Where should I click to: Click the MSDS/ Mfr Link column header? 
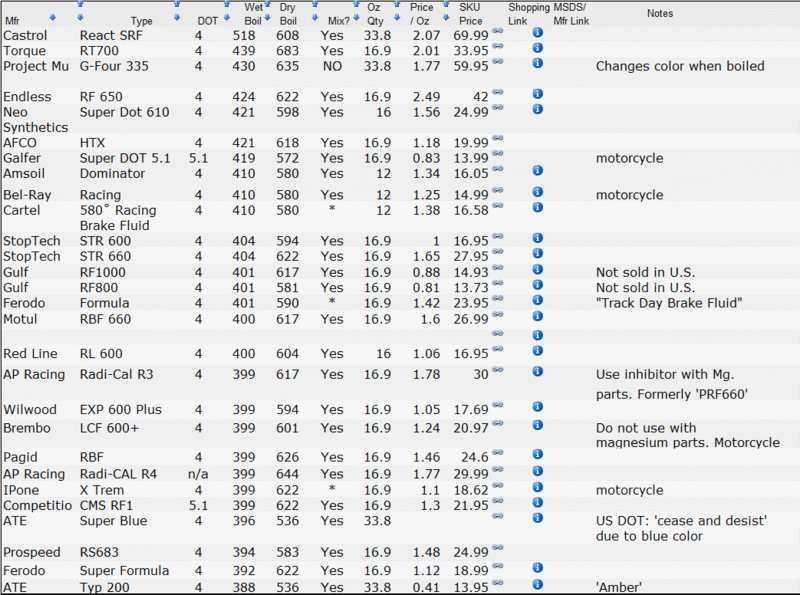pos(571,14)
